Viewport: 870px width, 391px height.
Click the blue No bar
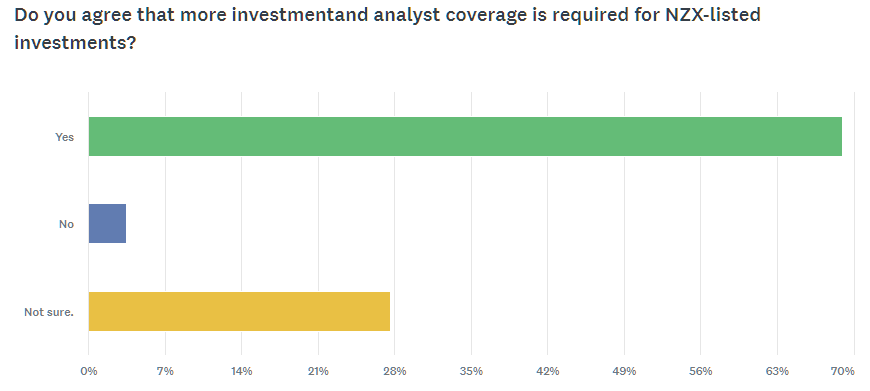coord(107,224)
